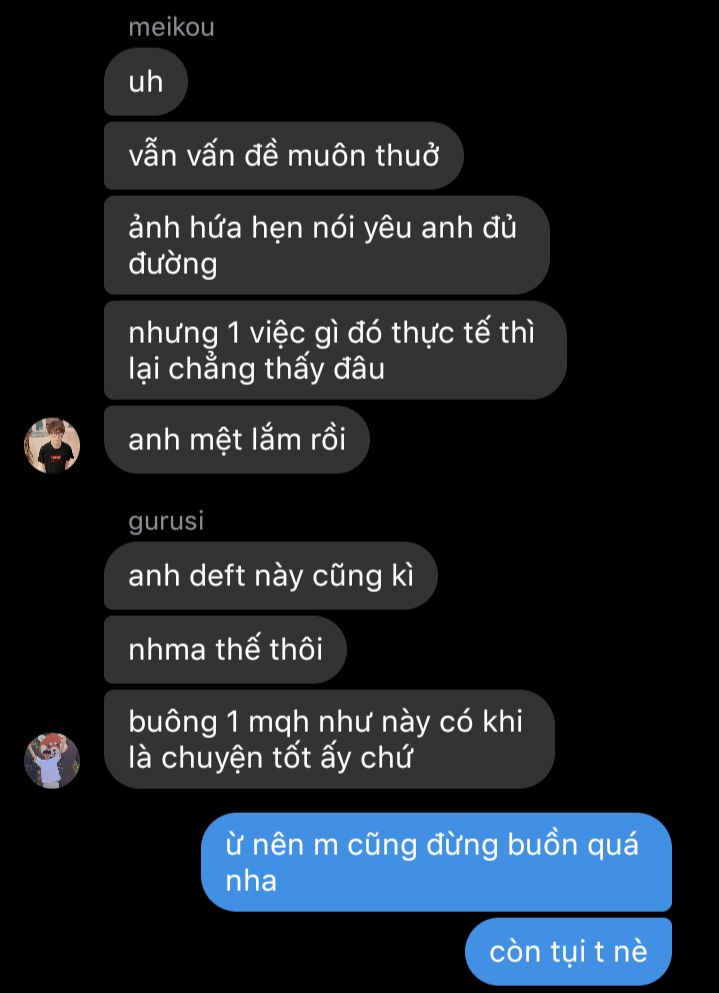
Task: Open the meikou sender name
Action: click(171, 27)
